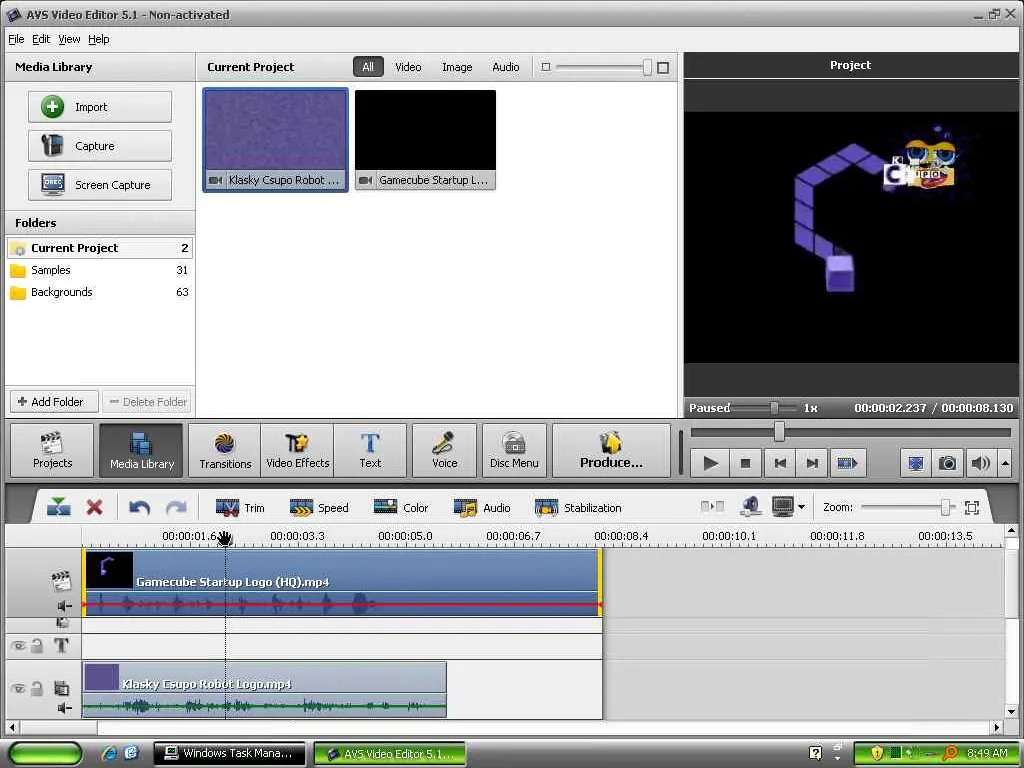Undo the last action
This screenshot has width=1024, height=768.
click(x=140, y=507)
